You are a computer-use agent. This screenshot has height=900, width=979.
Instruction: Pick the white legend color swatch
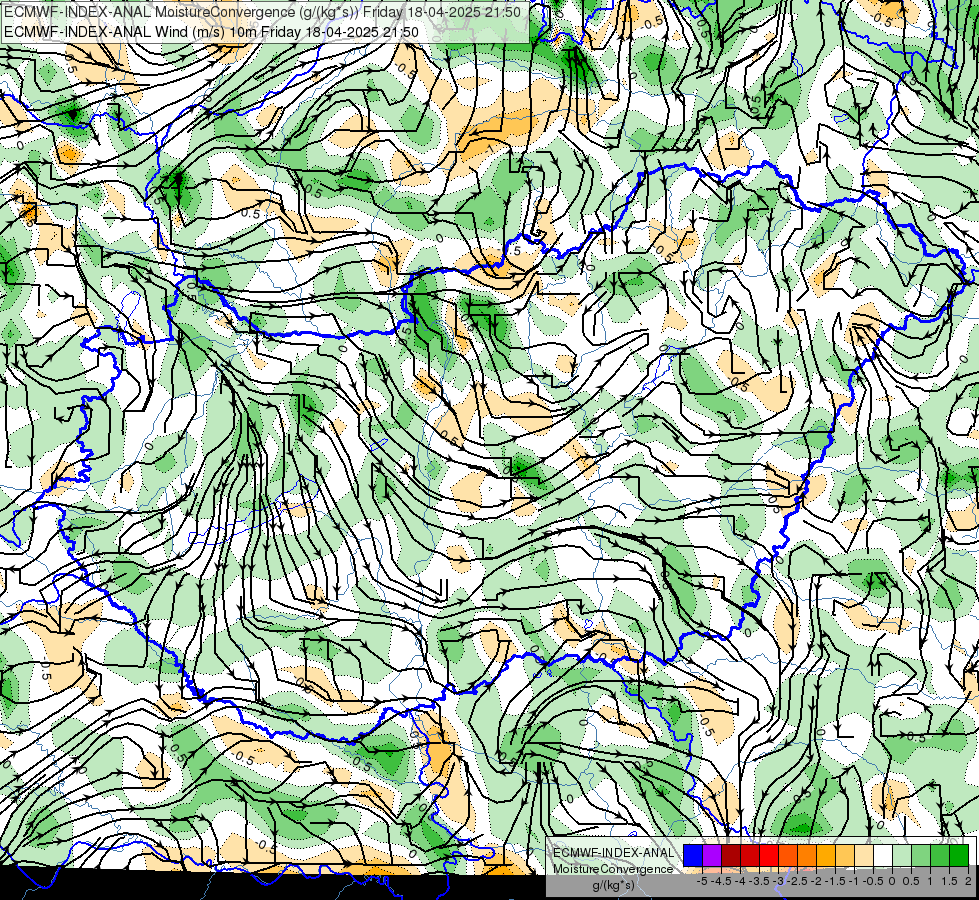click(883, 855)
